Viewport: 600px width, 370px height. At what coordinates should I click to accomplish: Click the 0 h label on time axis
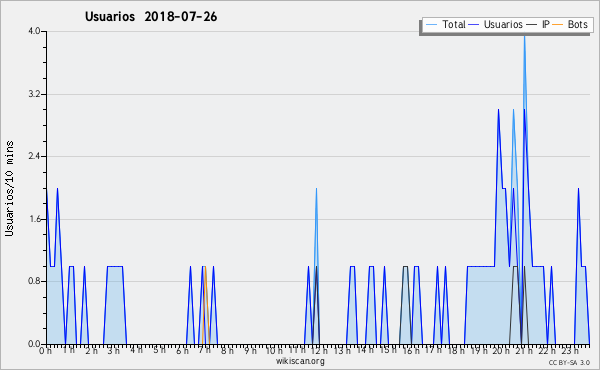click(x=46, y=351)
